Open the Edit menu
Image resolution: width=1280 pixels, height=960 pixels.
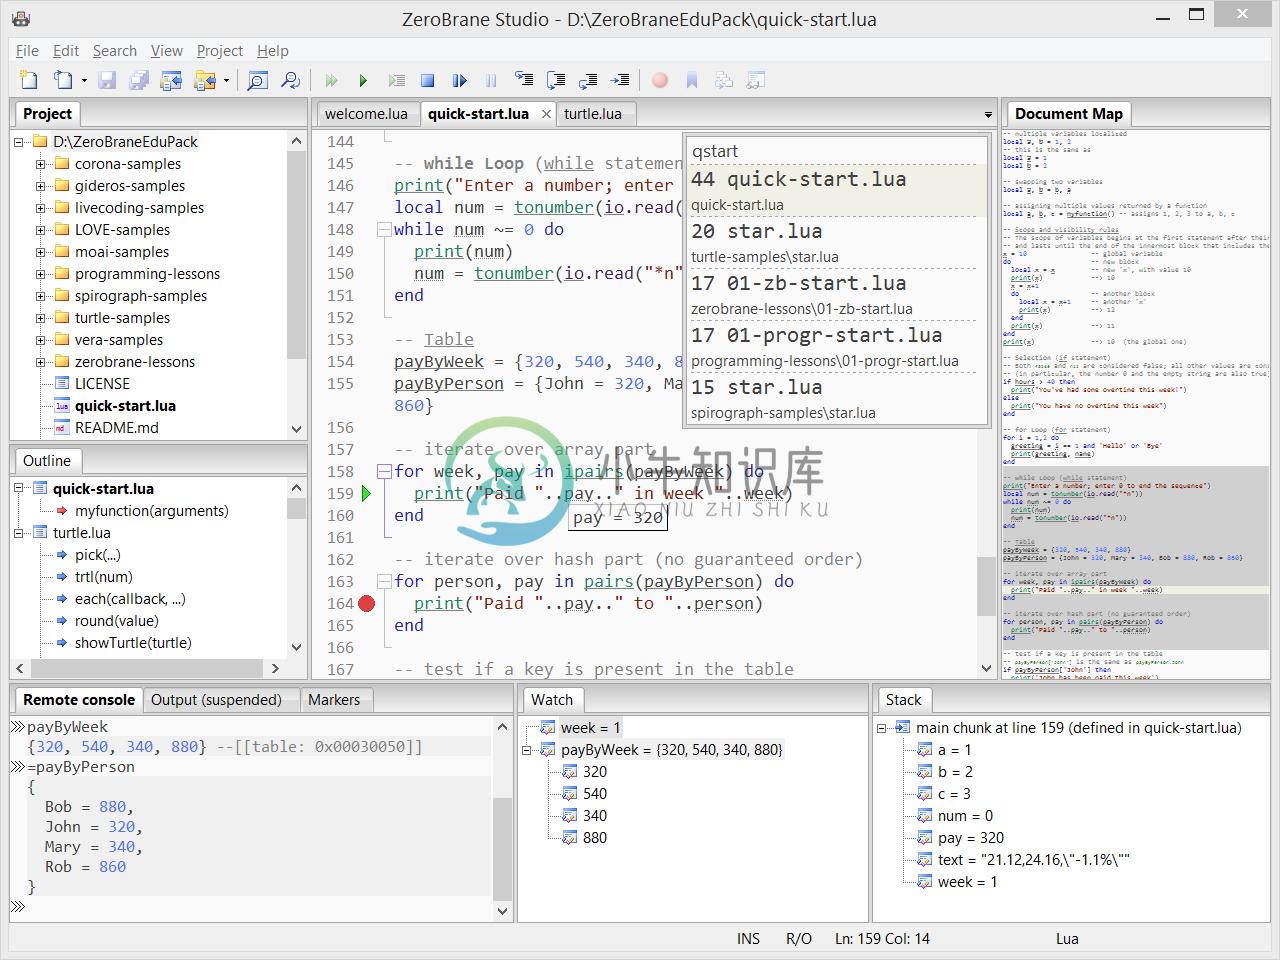(66, 51)
